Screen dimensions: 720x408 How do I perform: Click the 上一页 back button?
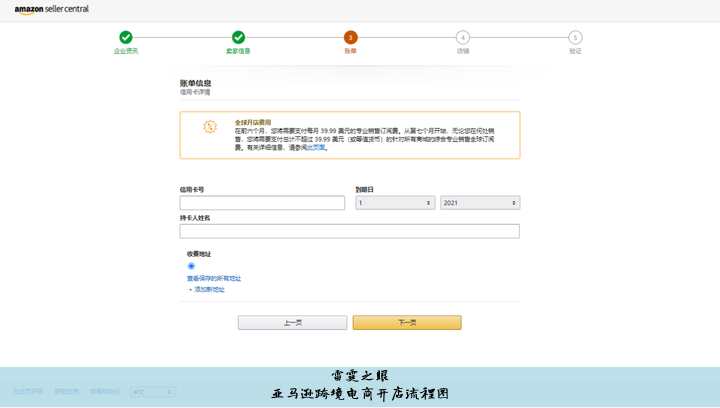[292, 323]
